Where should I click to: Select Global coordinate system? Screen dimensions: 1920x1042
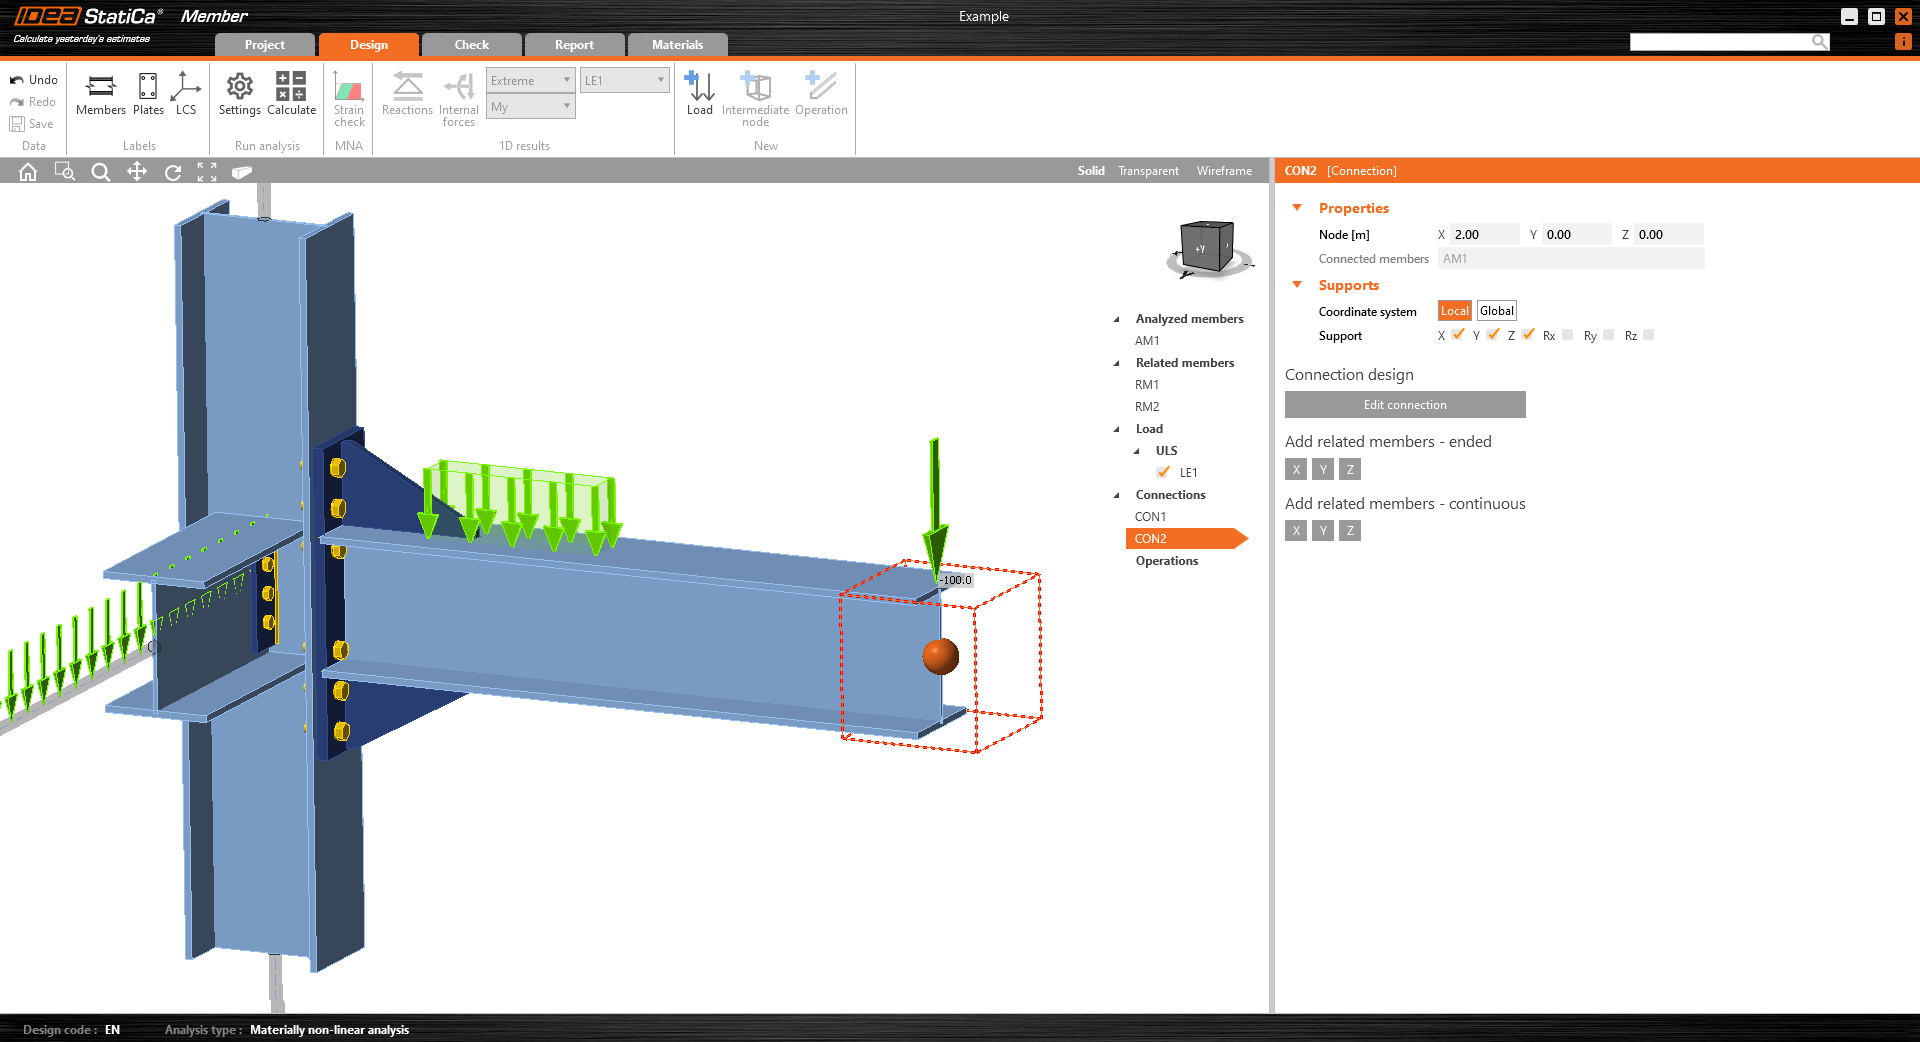[x=1496, y=311]
